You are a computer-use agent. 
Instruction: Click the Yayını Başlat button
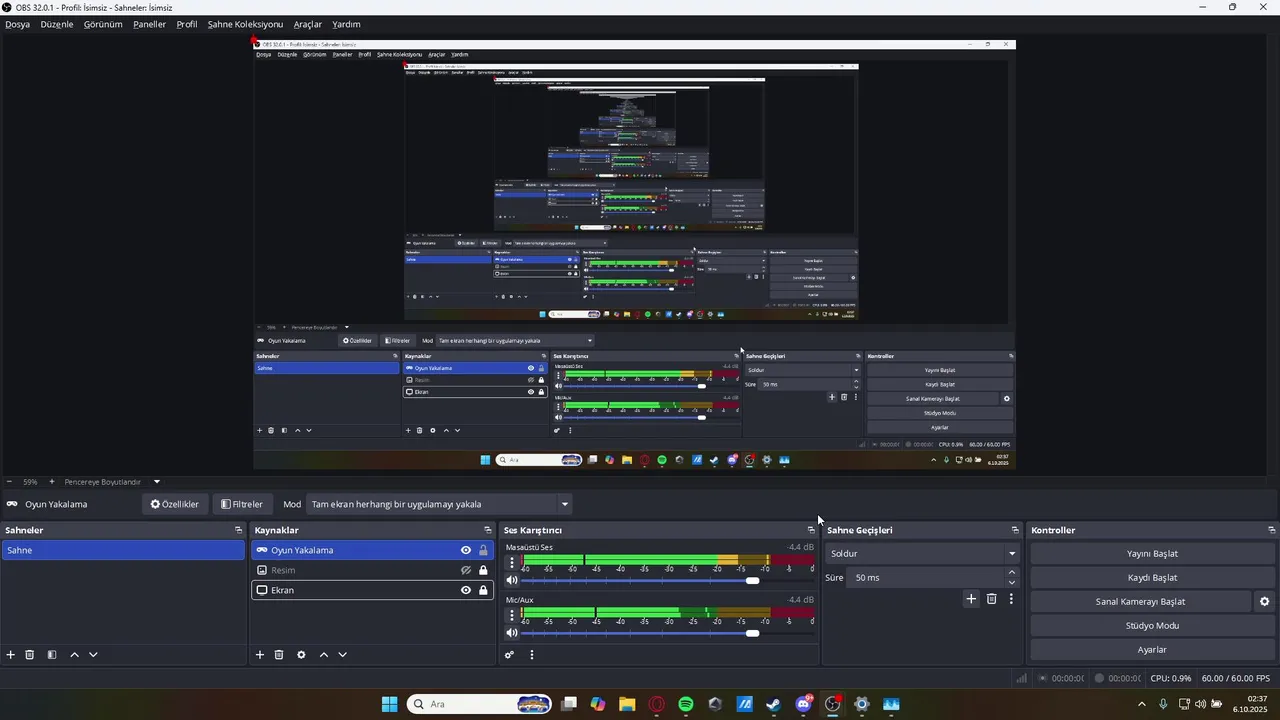(x=1152, y=554)
